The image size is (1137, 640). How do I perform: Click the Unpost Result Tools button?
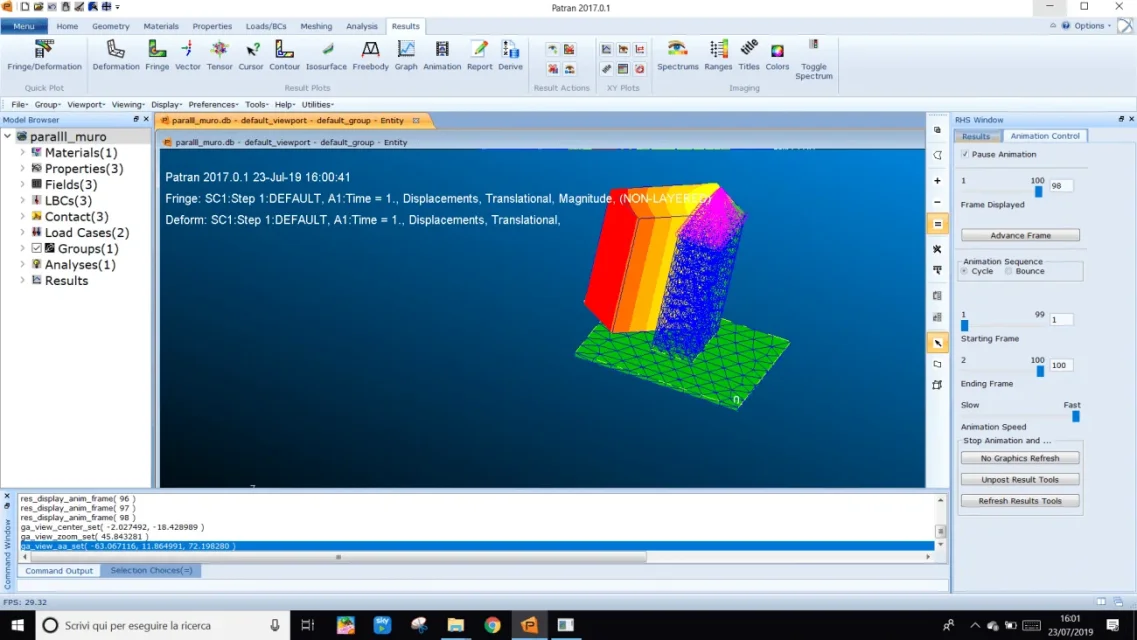[1020, 480]
